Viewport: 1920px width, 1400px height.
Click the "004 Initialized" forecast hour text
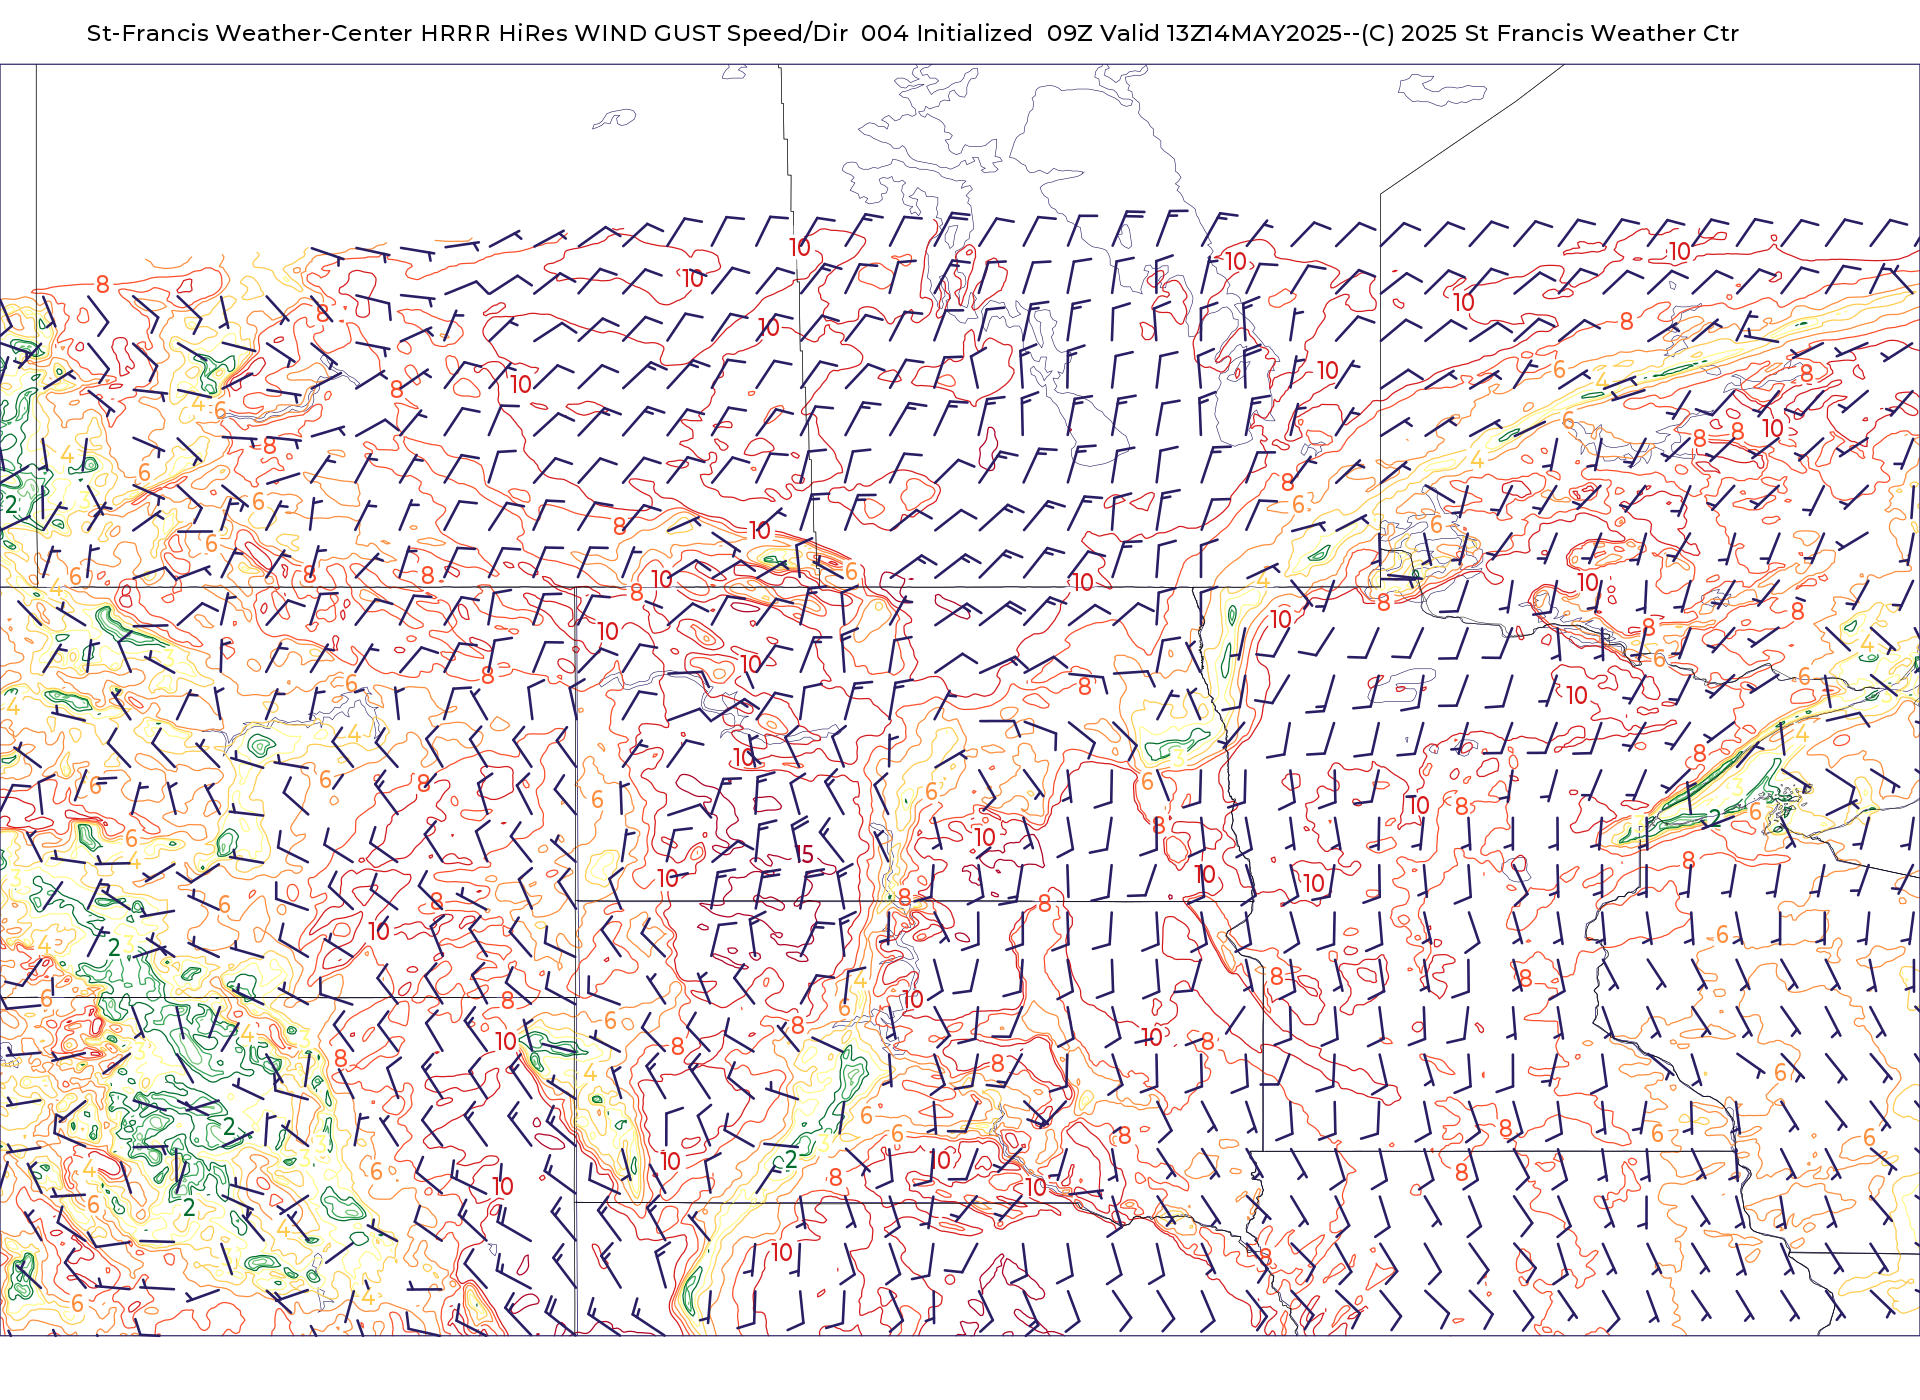tap(946, 33)
